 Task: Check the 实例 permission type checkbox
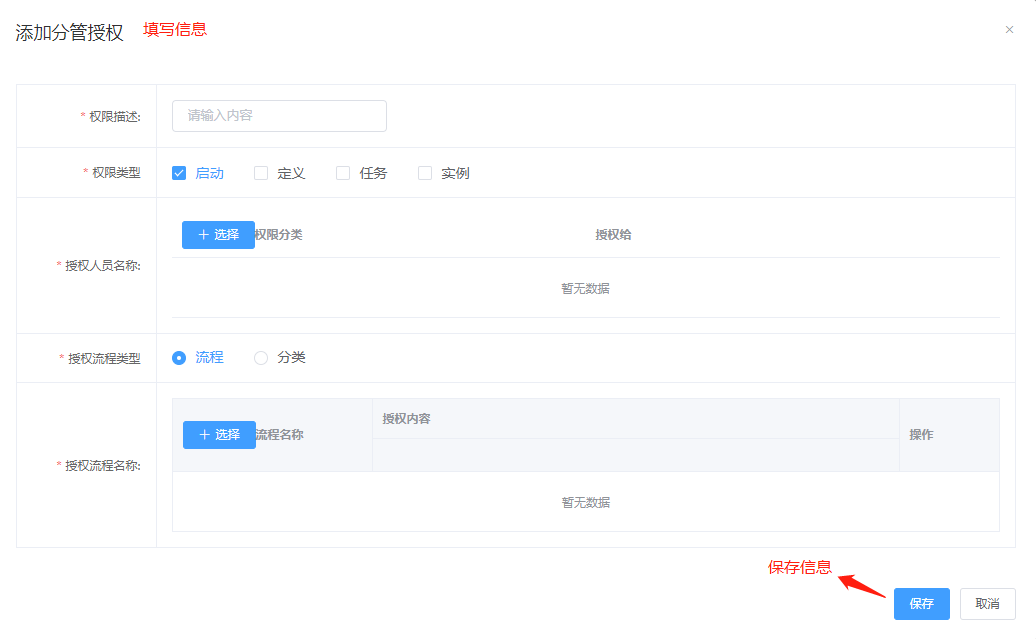click(425, 173)
